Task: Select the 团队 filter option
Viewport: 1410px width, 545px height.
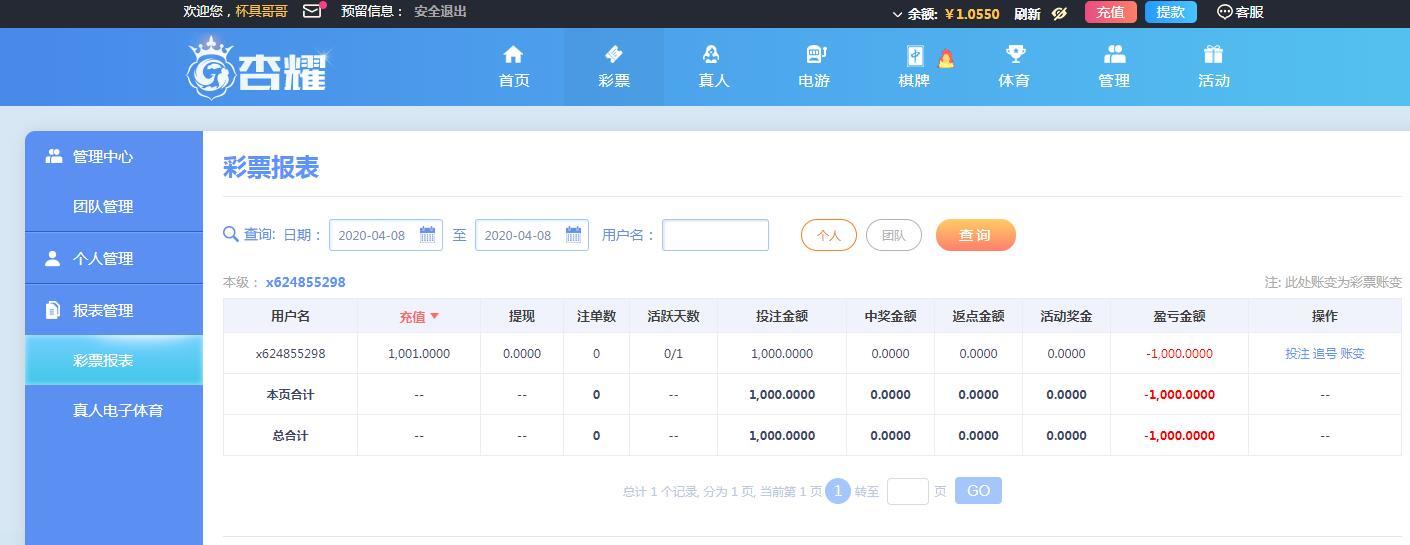Action: click(894, 235)
